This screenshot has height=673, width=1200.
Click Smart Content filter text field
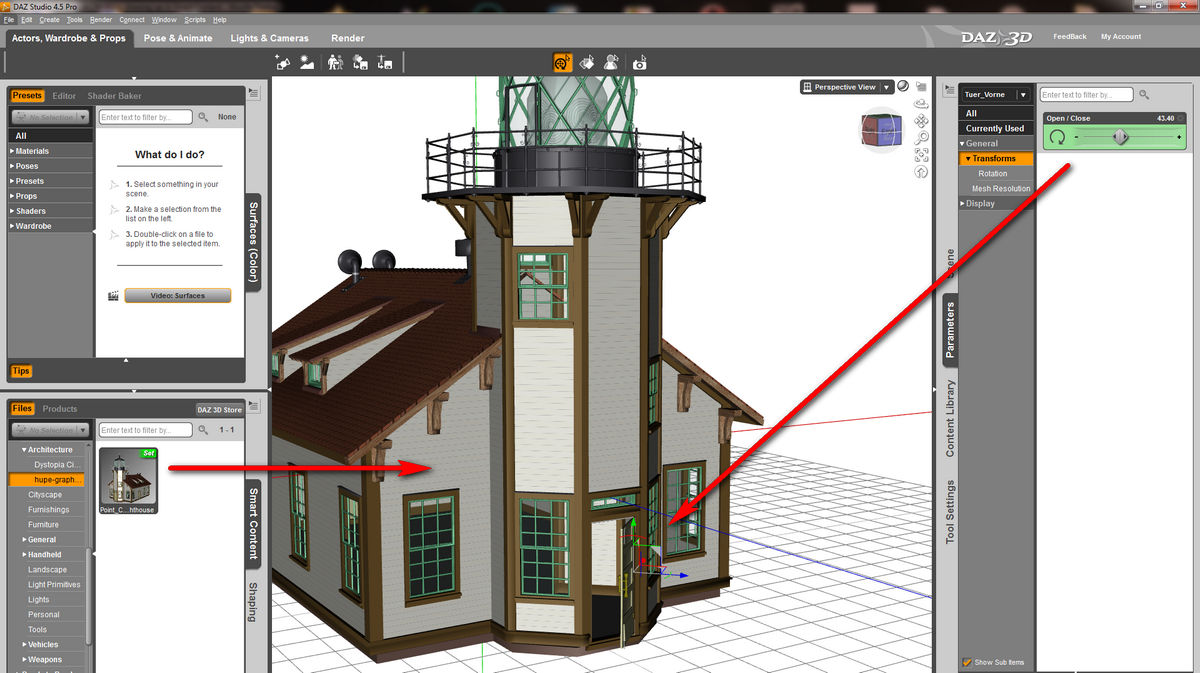pos(146,430)
